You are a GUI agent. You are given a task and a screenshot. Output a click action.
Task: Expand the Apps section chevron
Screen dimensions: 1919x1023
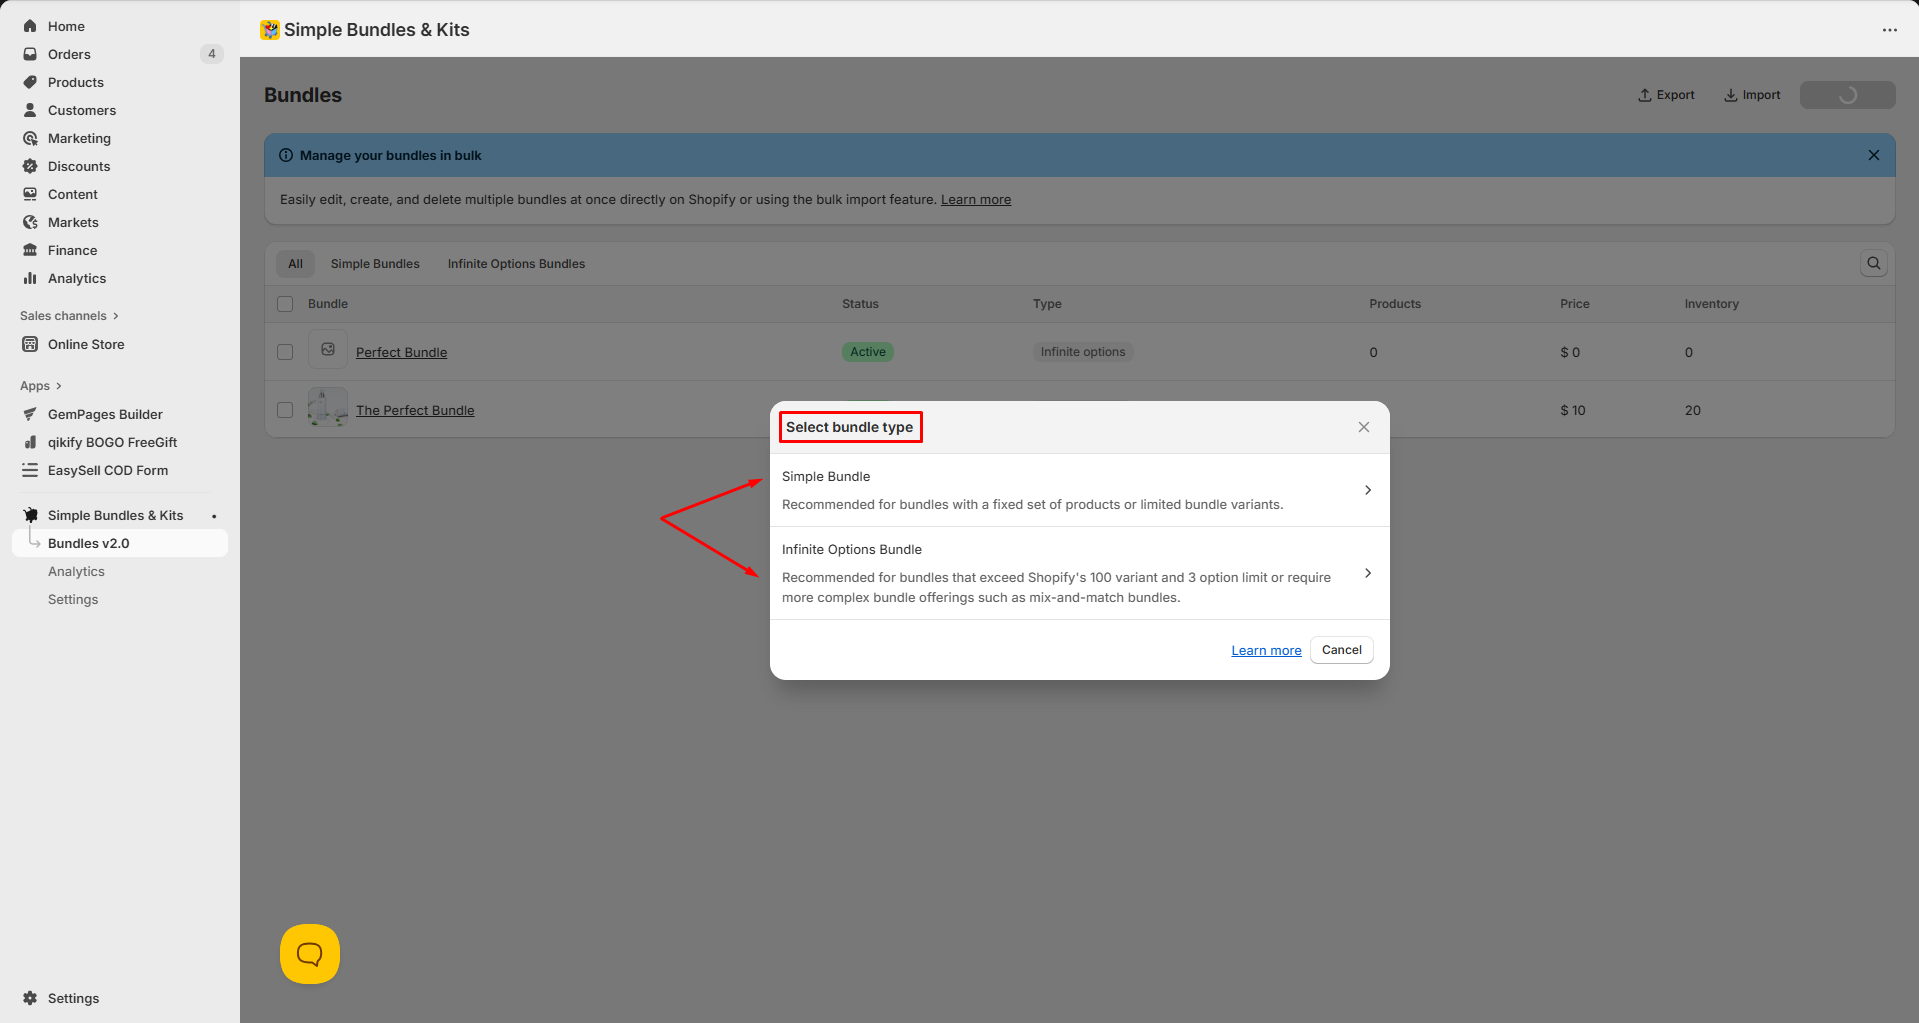59,386
